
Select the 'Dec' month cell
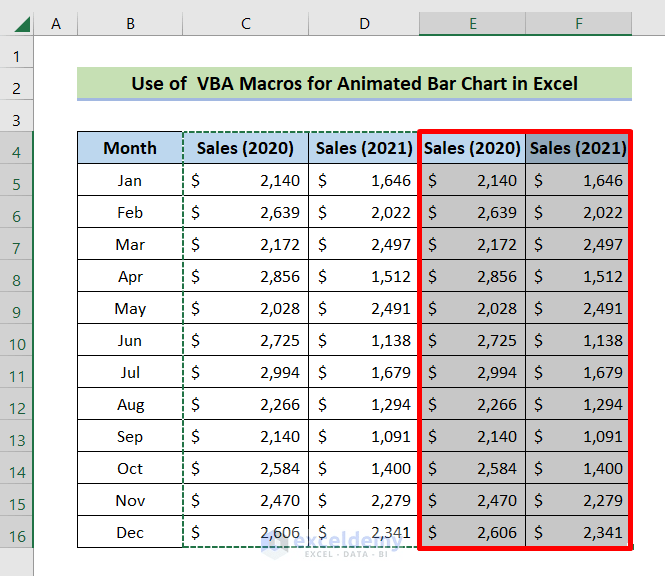pyautogui.click(x=130, y=532)
